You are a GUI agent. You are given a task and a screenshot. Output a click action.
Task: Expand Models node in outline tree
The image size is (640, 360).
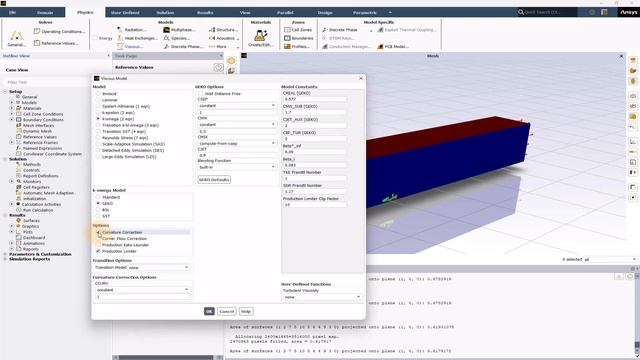(x=11, y=102)
